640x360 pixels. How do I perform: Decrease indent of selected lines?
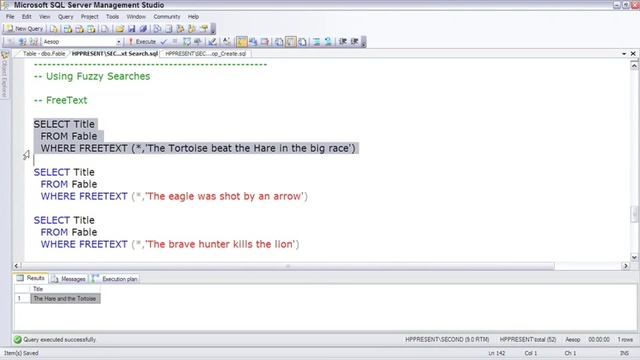click(343, 42)
